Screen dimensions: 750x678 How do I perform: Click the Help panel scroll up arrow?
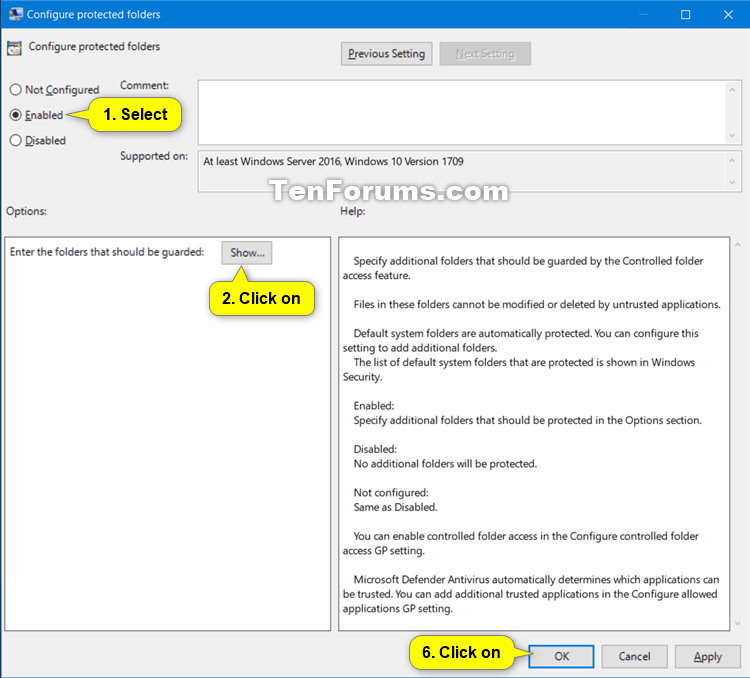[x=738, y=245]
